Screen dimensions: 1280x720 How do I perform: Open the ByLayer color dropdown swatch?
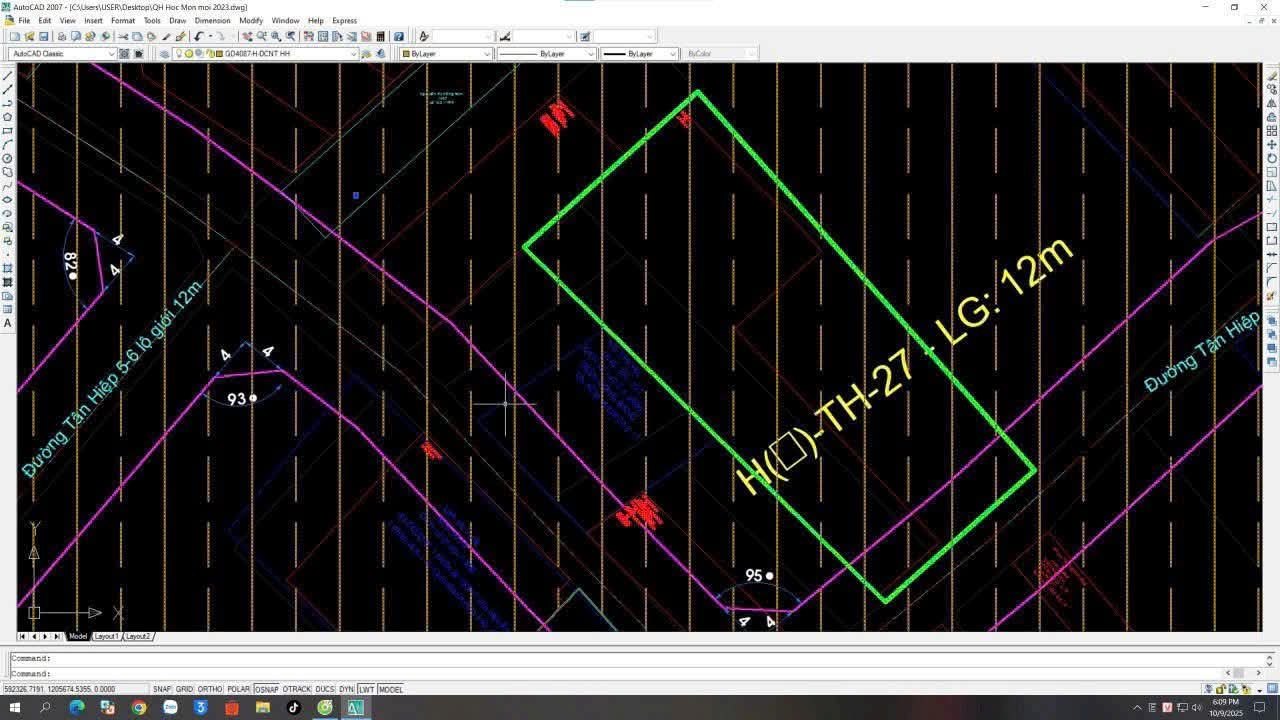pos(487,53)
